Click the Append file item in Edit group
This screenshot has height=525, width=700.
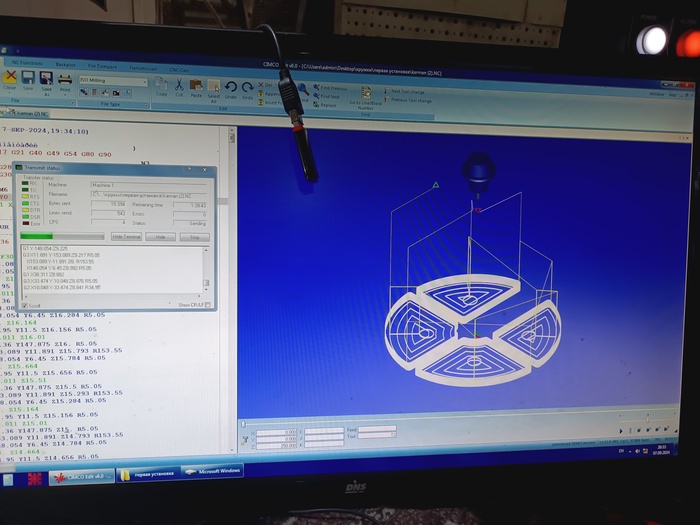(269, 94)
